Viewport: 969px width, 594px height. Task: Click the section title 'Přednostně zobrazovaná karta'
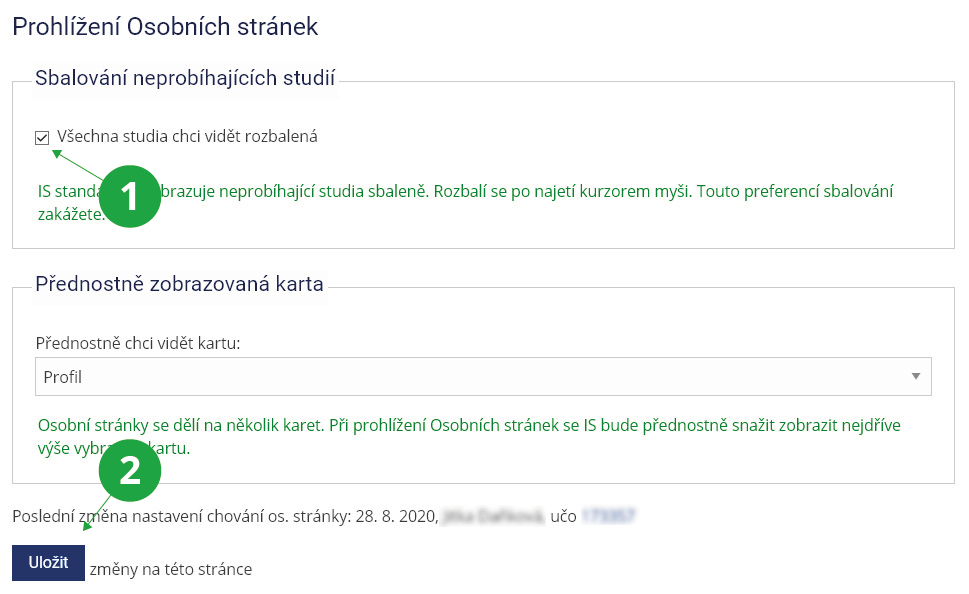pyautogui.click(x=179, y=284)
